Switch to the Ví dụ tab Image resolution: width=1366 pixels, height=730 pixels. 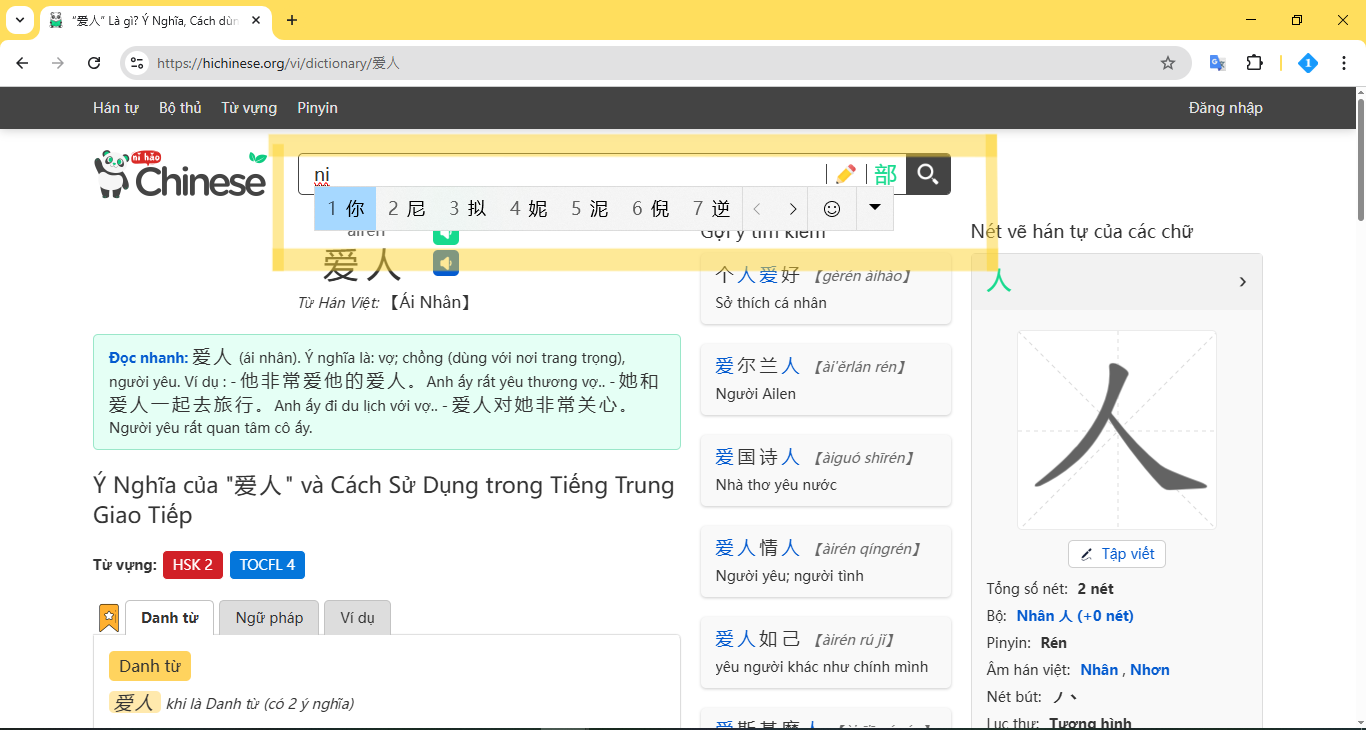(x=357, y=618)
